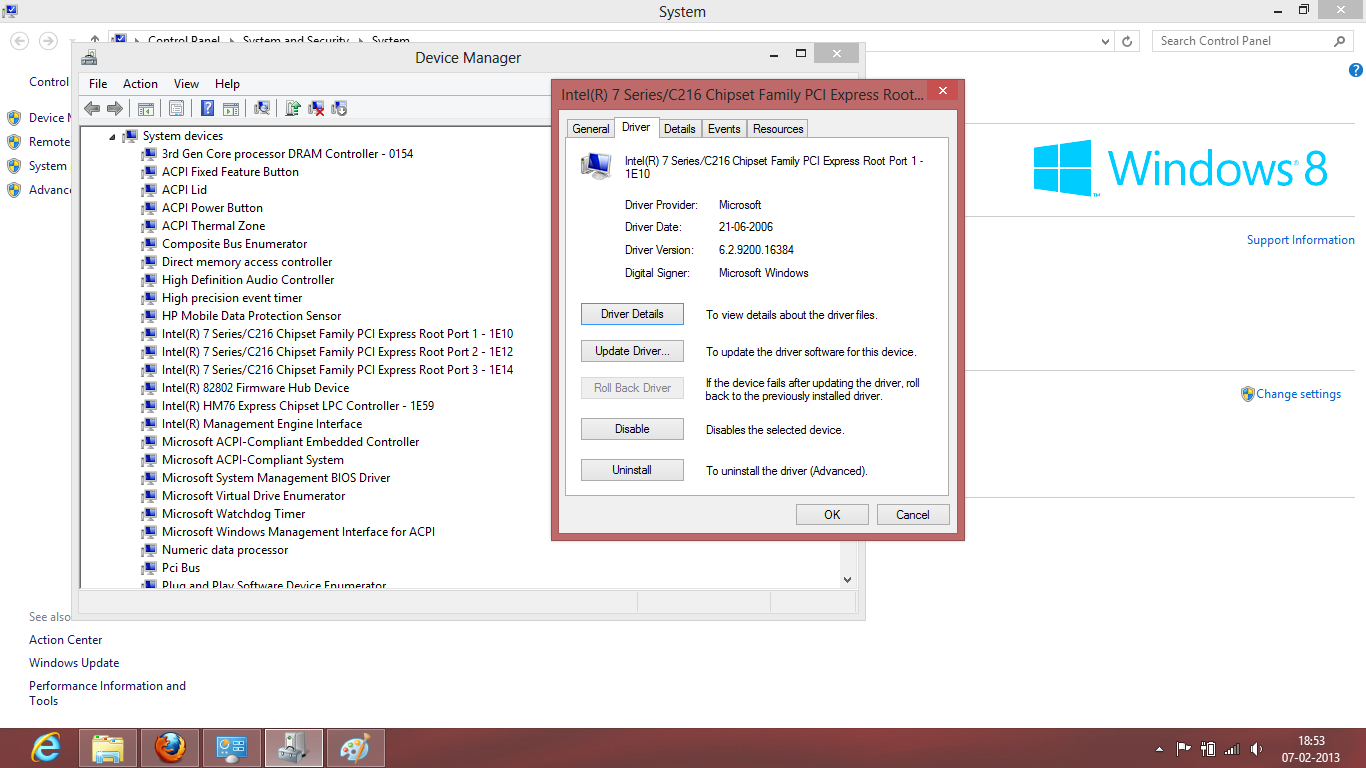Image resolution: width=1366 pixels, height=768 pixels.
Task: Click the Disable button in driver properties
Action: (632, 429)
